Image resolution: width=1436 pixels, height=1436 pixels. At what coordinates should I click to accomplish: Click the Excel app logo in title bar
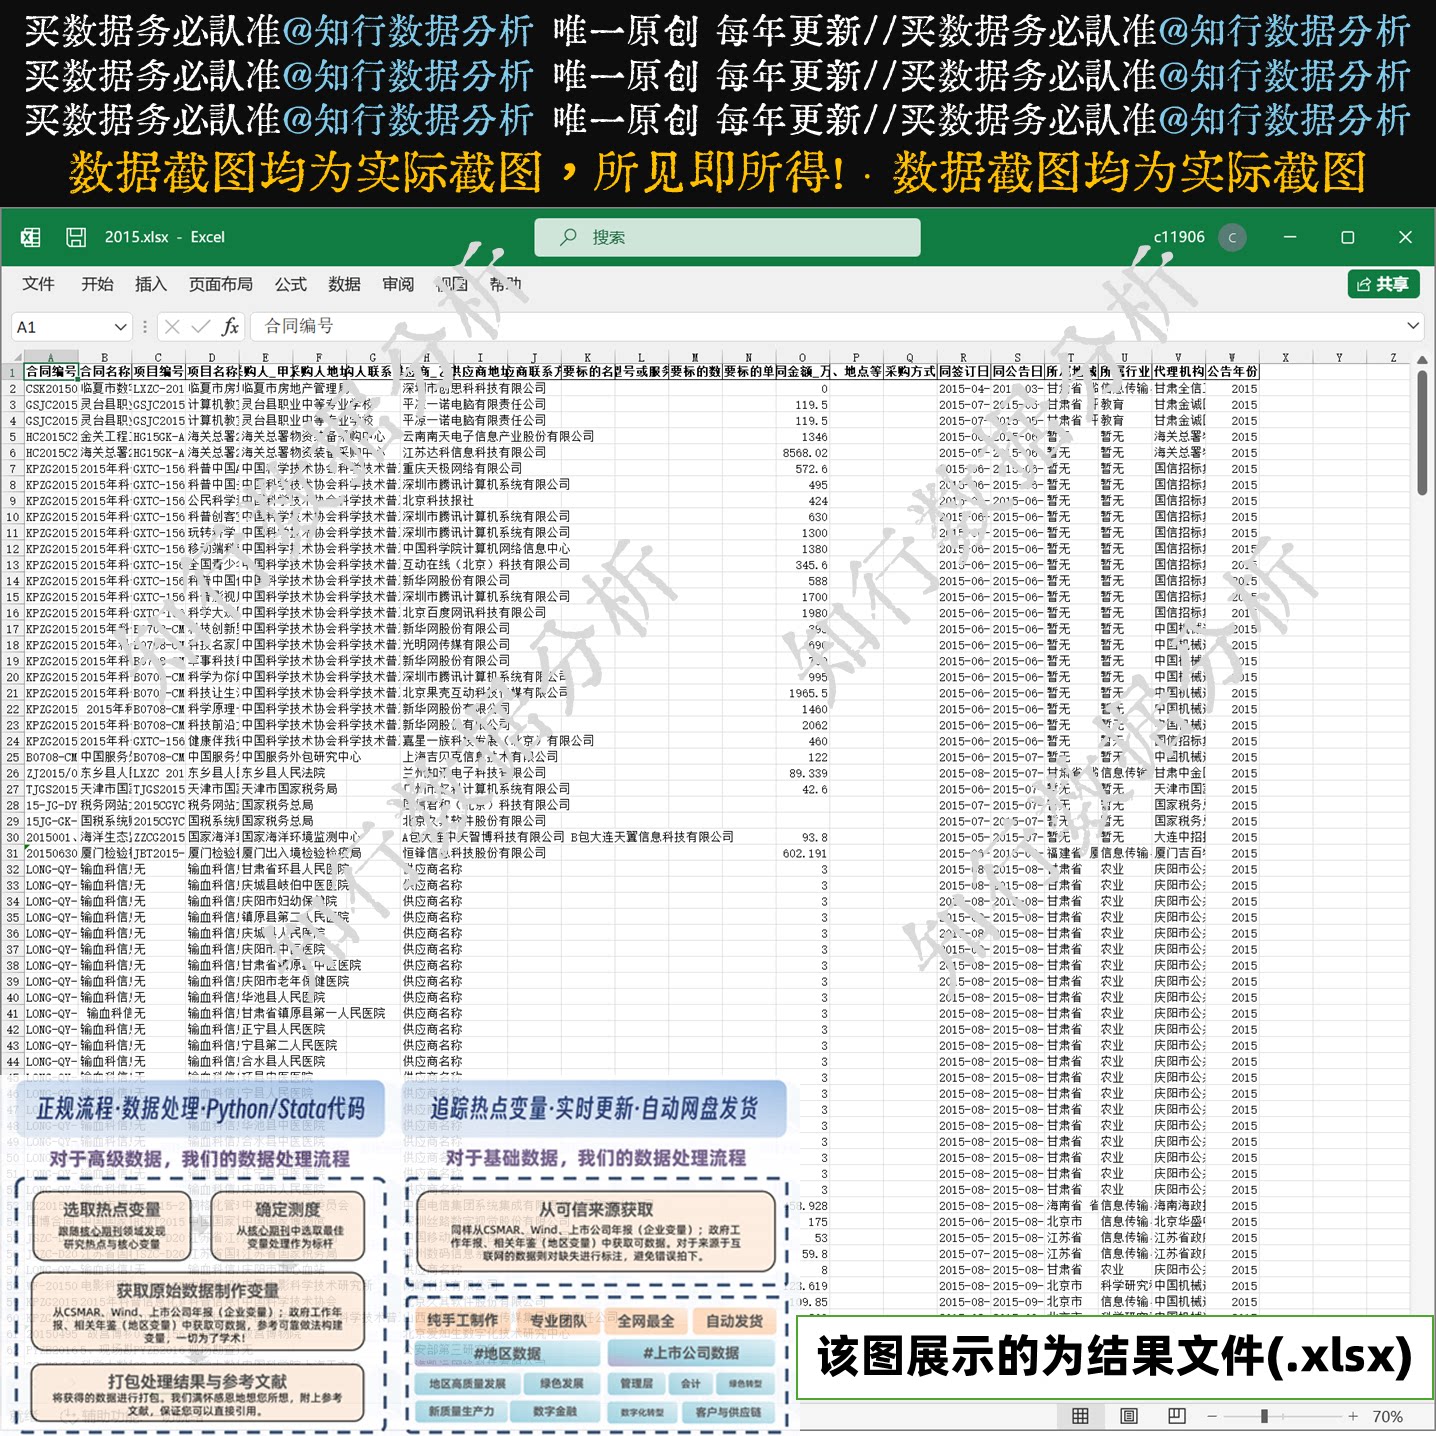pyautogui.click(x=31, y=237)
